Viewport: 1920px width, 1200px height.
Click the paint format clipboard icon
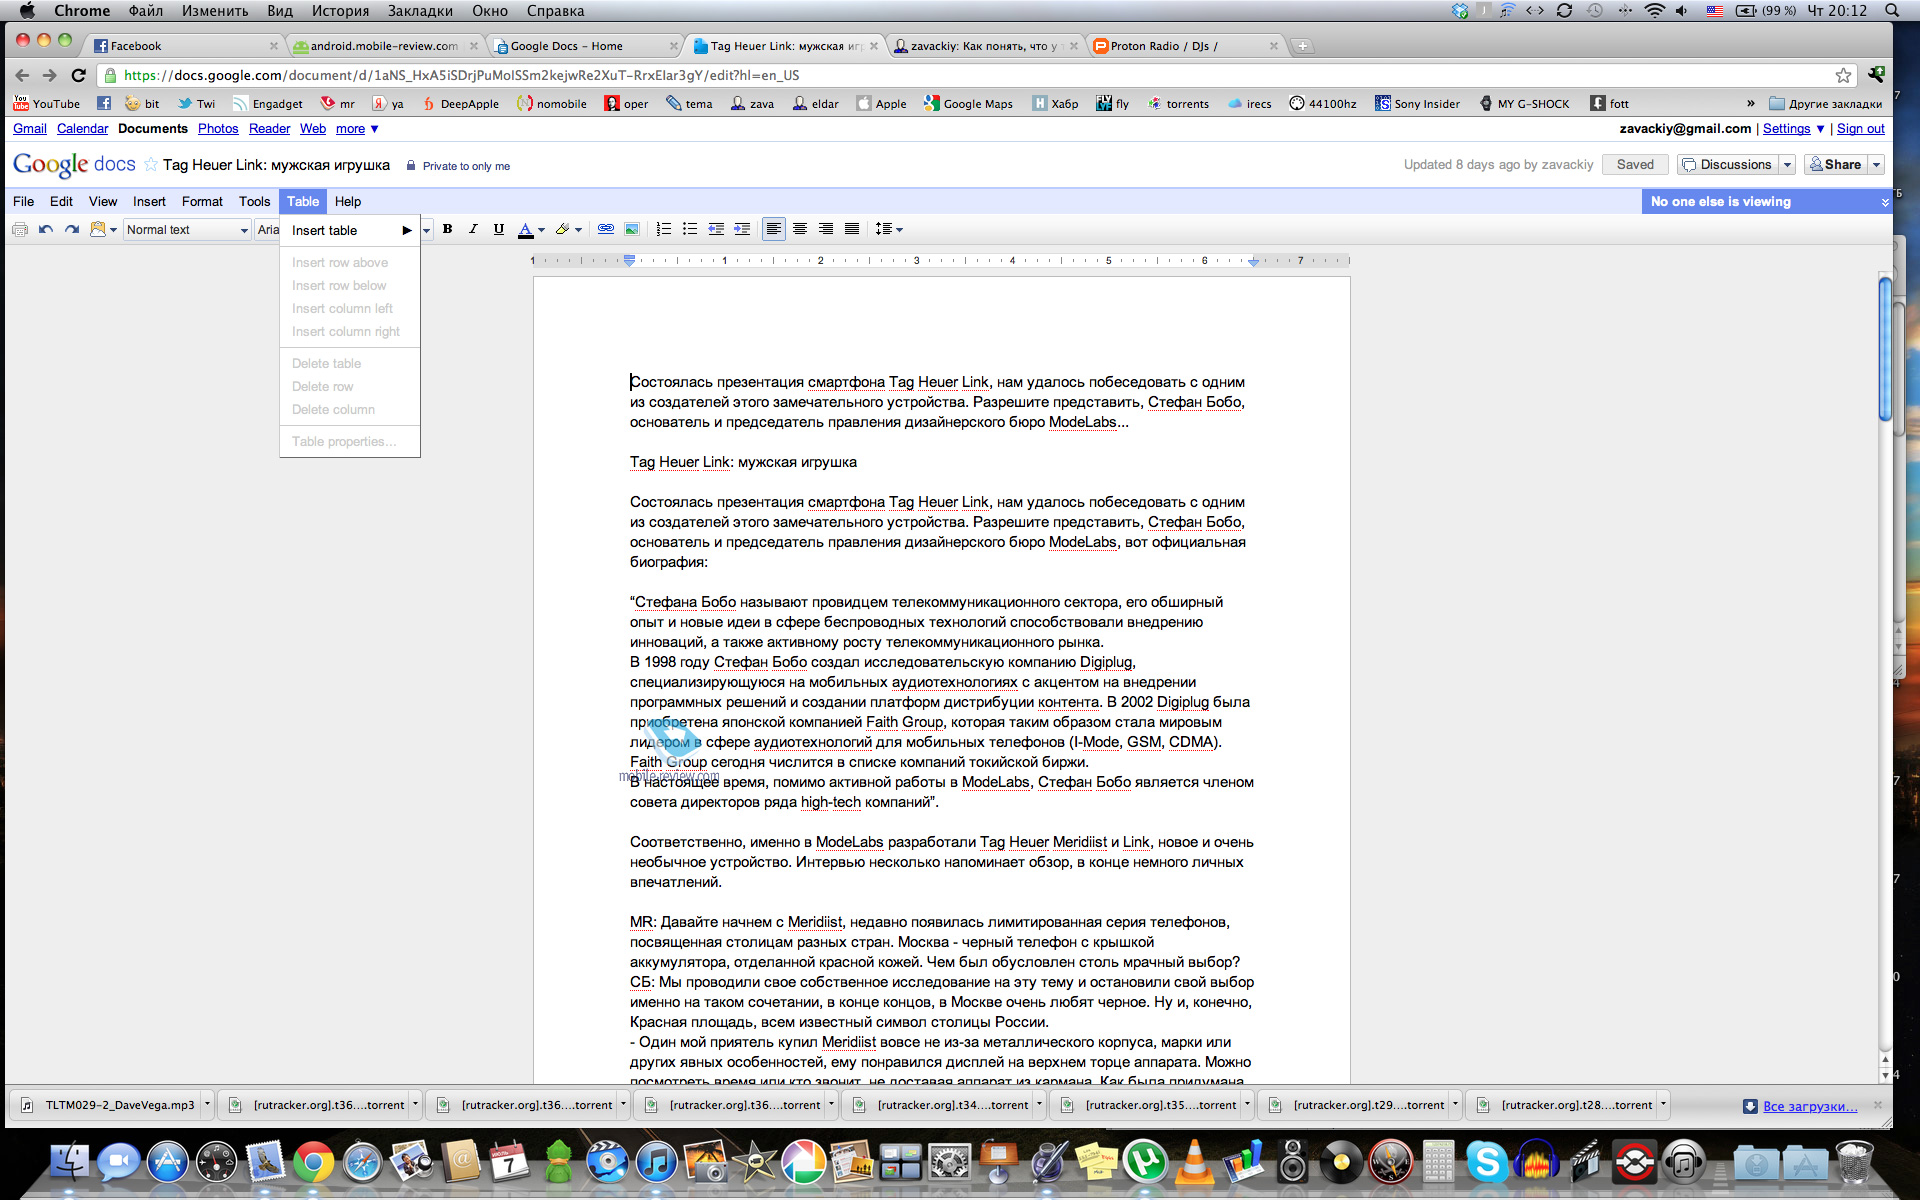[98, 230]
